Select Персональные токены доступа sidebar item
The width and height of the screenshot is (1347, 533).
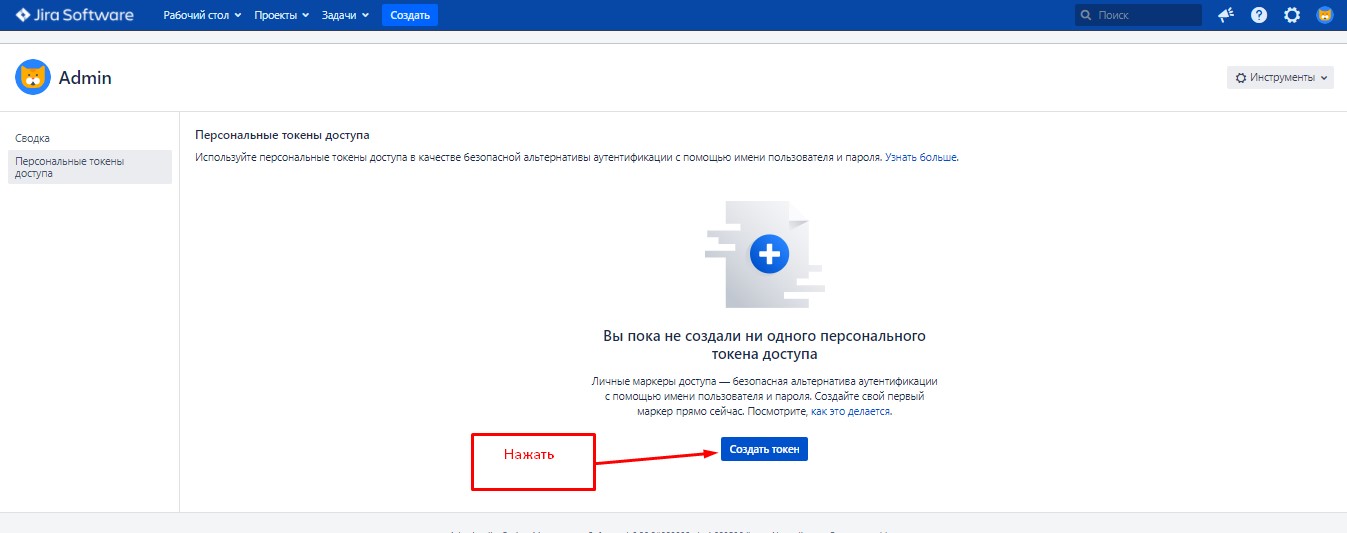[x=90, y=167]
